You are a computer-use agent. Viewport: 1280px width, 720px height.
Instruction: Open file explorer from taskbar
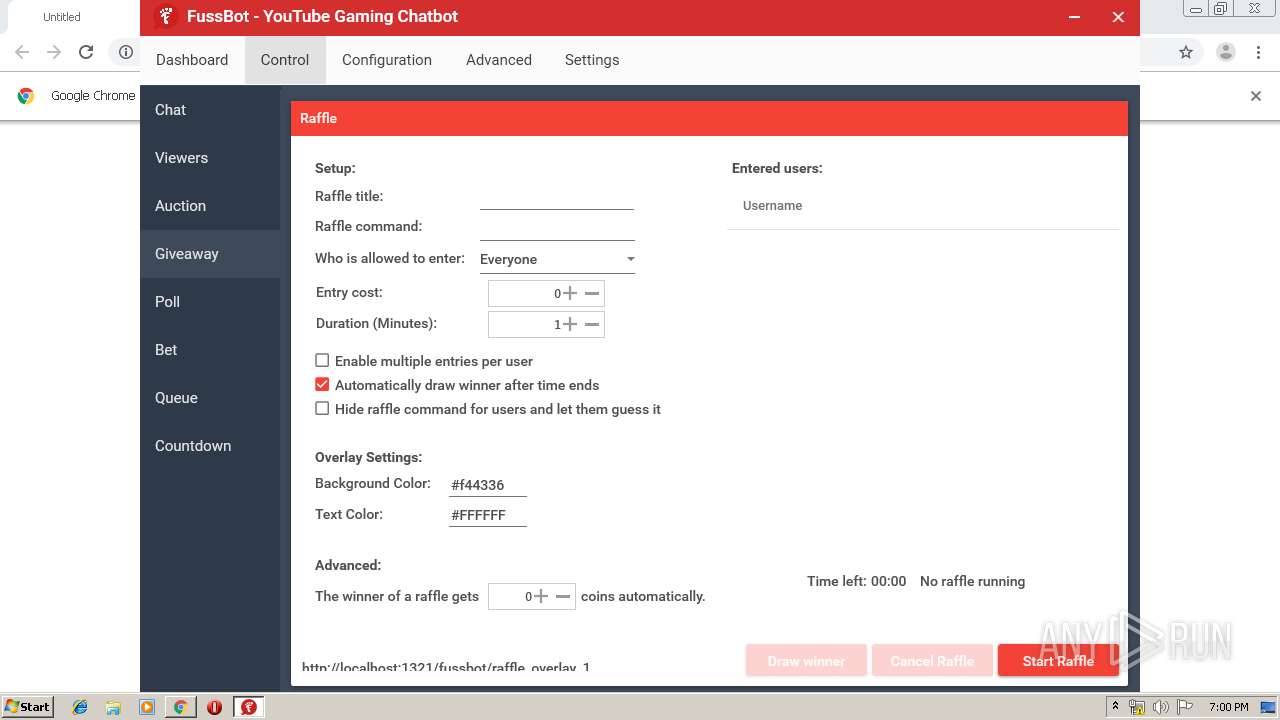113,707
